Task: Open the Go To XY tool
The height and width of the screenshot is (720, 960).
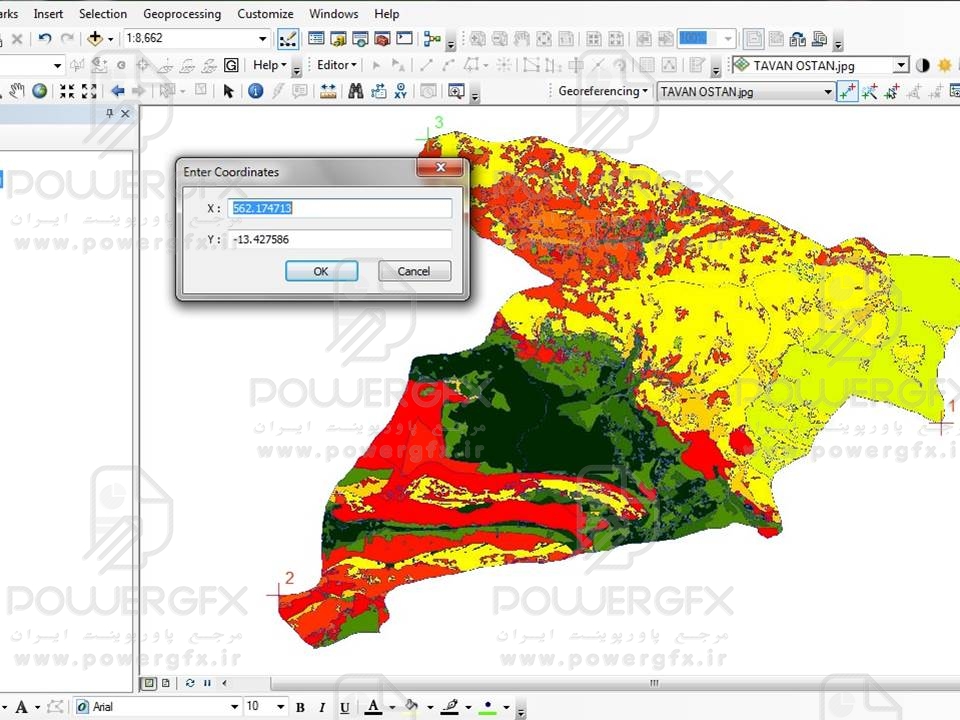Action: 400,91
